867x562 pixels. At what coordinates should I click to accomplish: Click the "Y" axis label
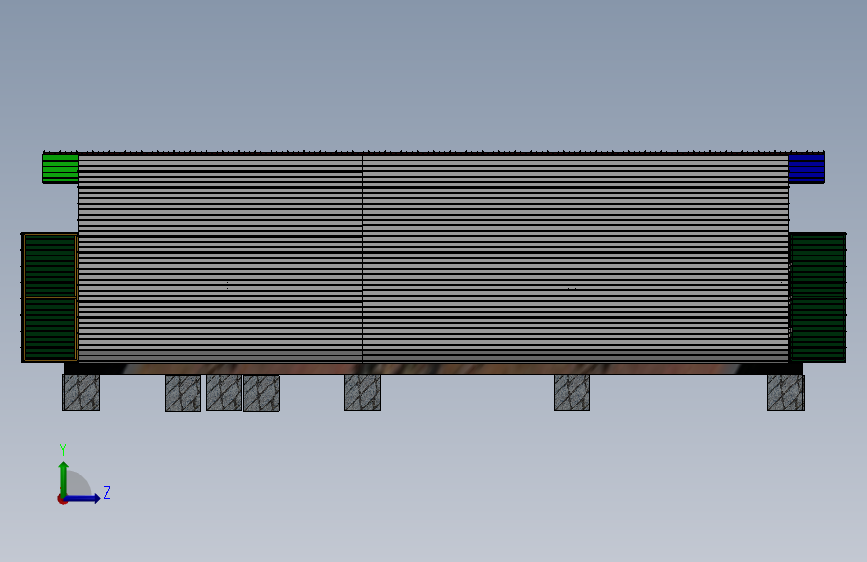(x=63, y=449)
